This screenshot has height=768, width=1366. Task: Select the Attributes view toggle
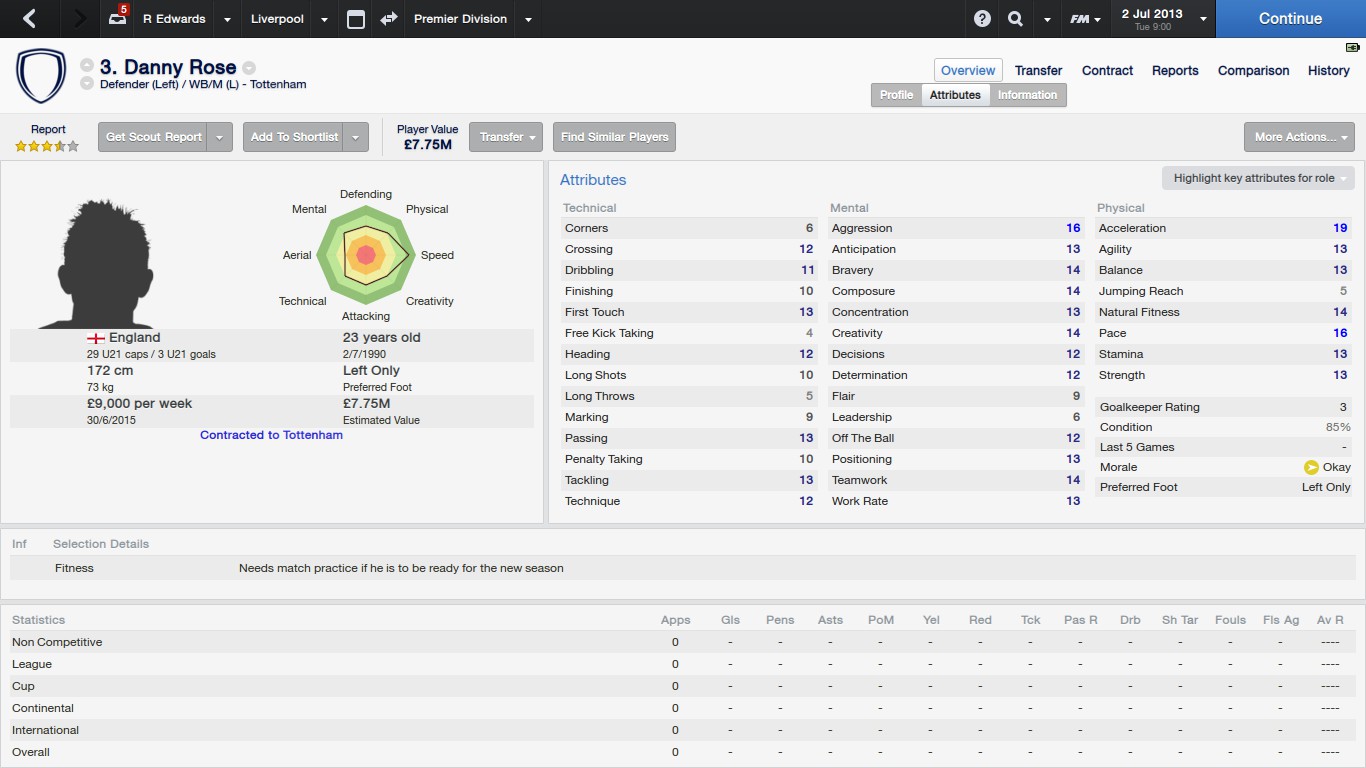point(955,95)
